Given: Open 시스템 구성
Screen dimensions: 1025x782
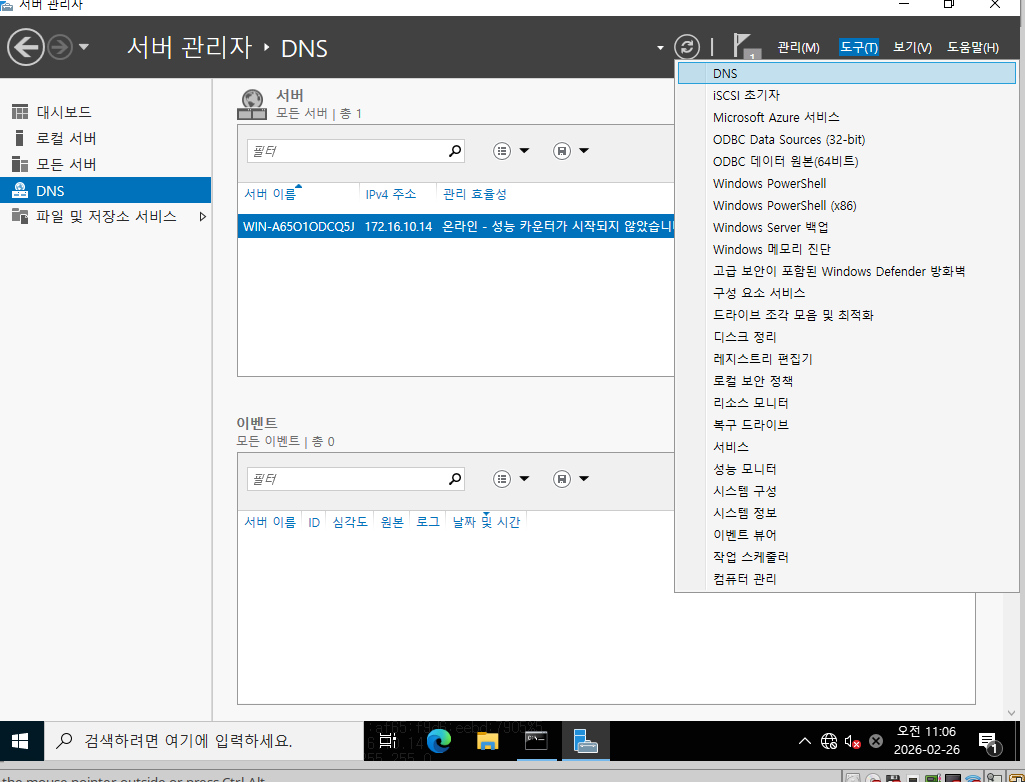Looking at the screenshot, I should 847,491.
